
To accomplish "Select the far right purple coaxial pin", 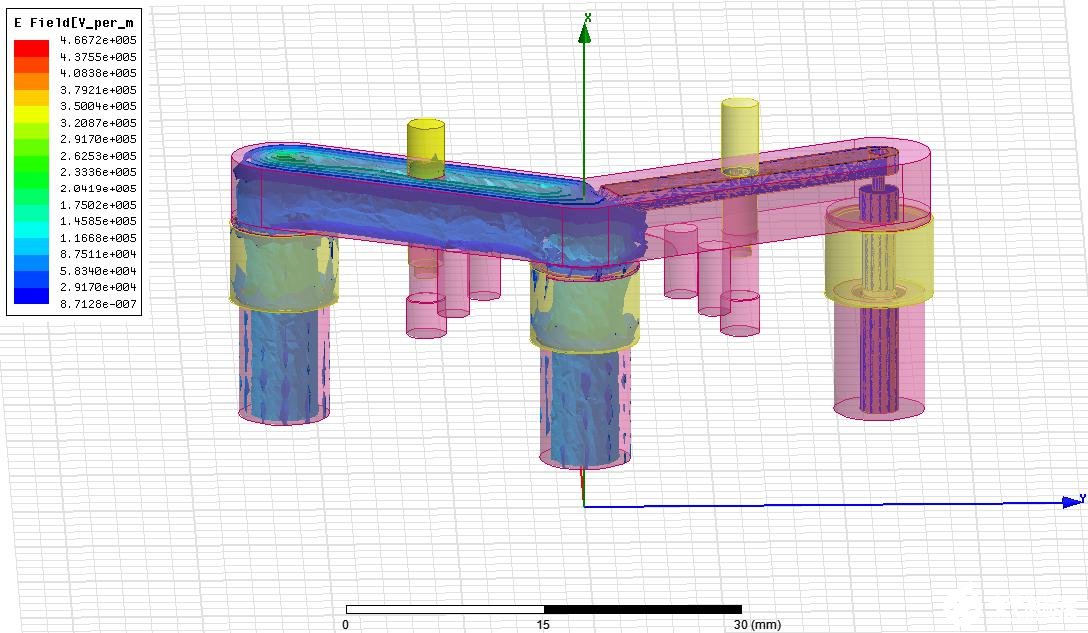I will click(x=878, y=298).
